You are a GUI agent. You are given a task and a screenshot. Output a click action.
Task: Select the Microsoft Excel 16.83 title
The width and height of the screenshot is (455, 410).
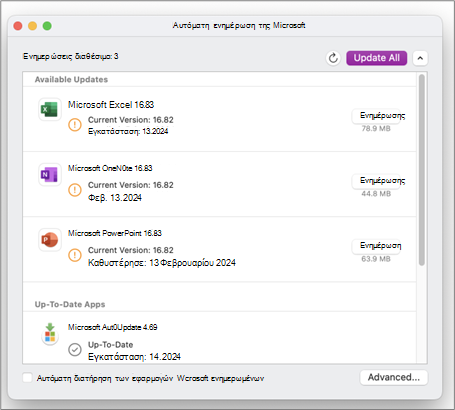coord(111,105)
